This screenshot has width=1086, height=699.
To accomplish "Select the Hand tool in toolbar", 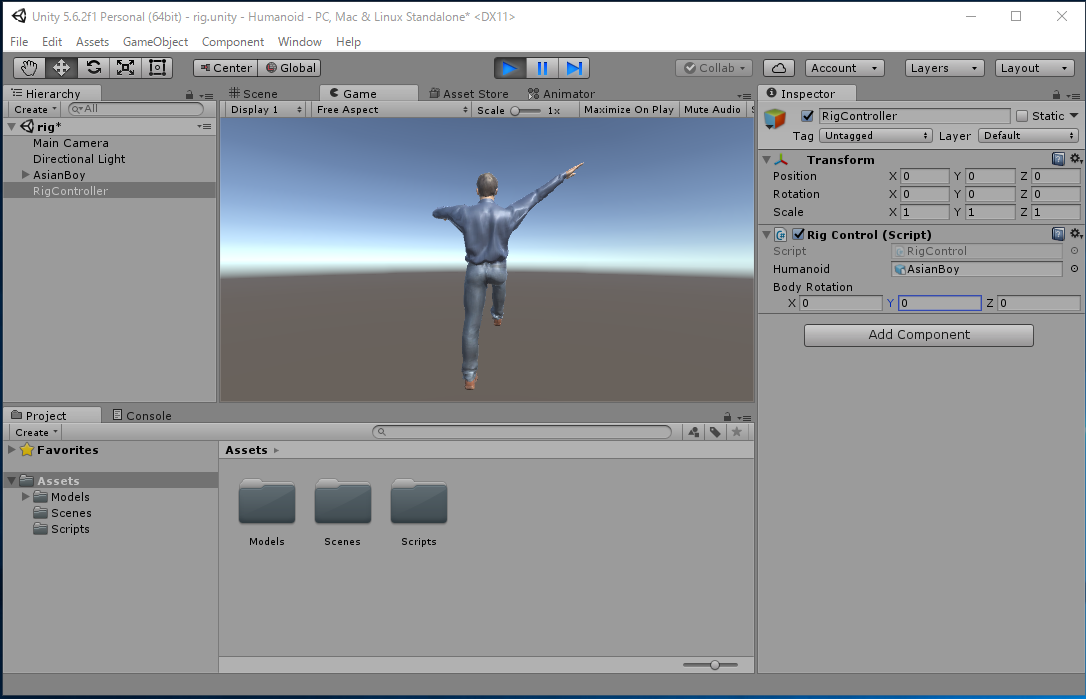I will 30,68.
